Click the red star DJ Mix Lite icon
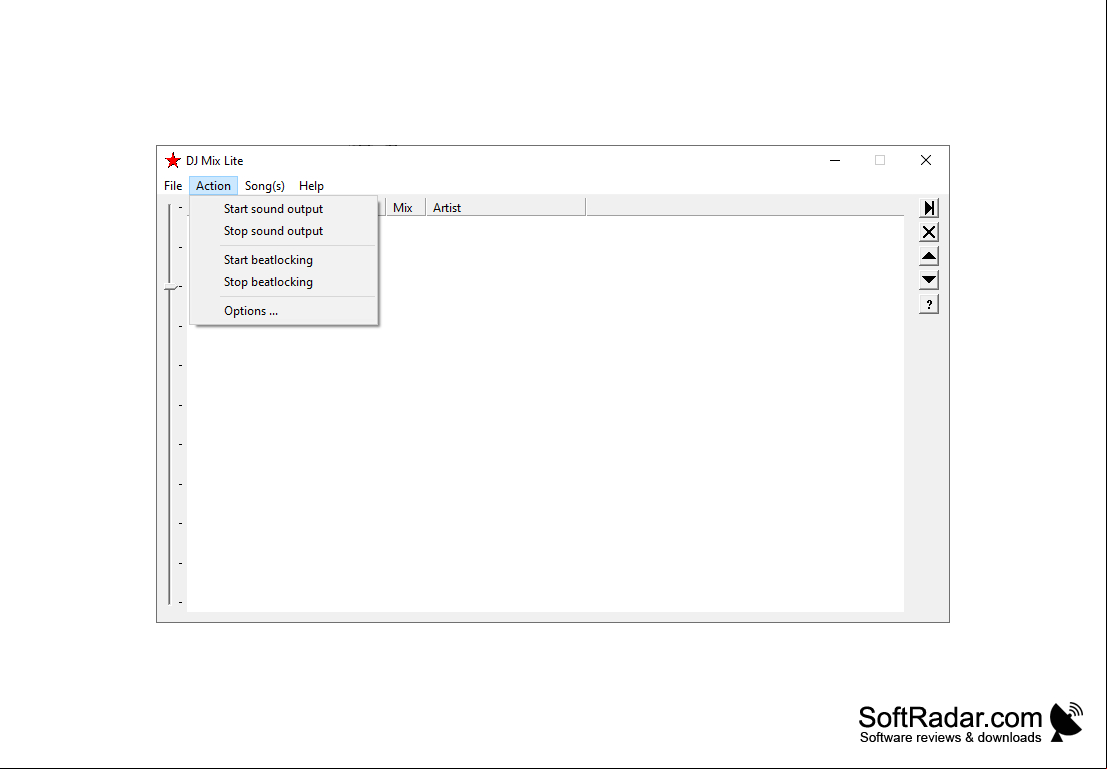 tap(172, 160)
